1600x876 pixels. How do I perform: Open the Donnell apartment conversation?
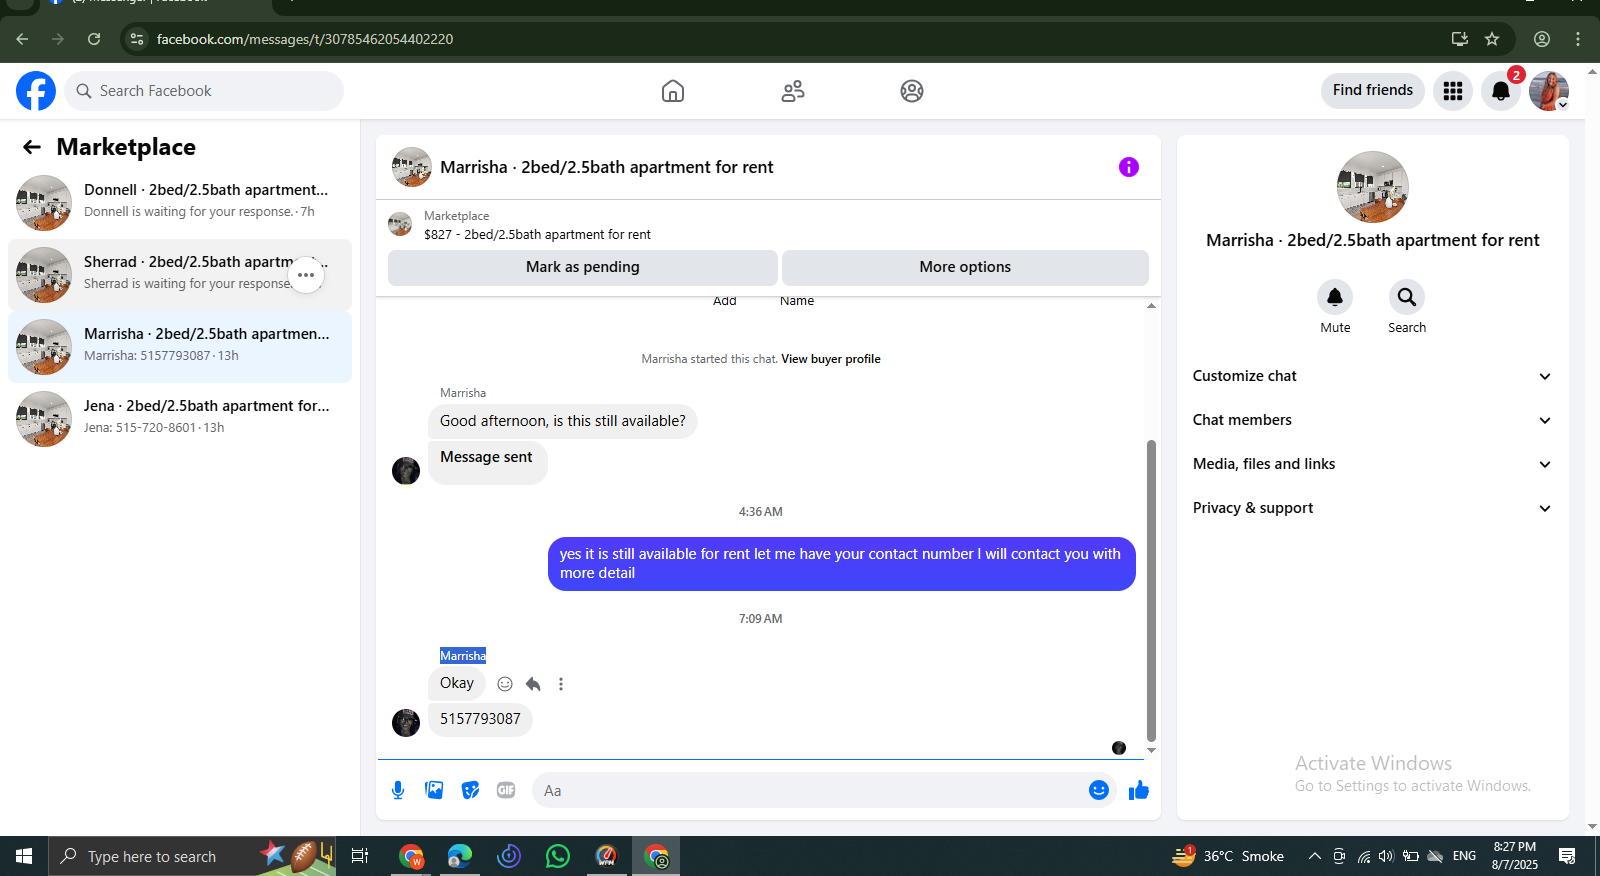180,203
